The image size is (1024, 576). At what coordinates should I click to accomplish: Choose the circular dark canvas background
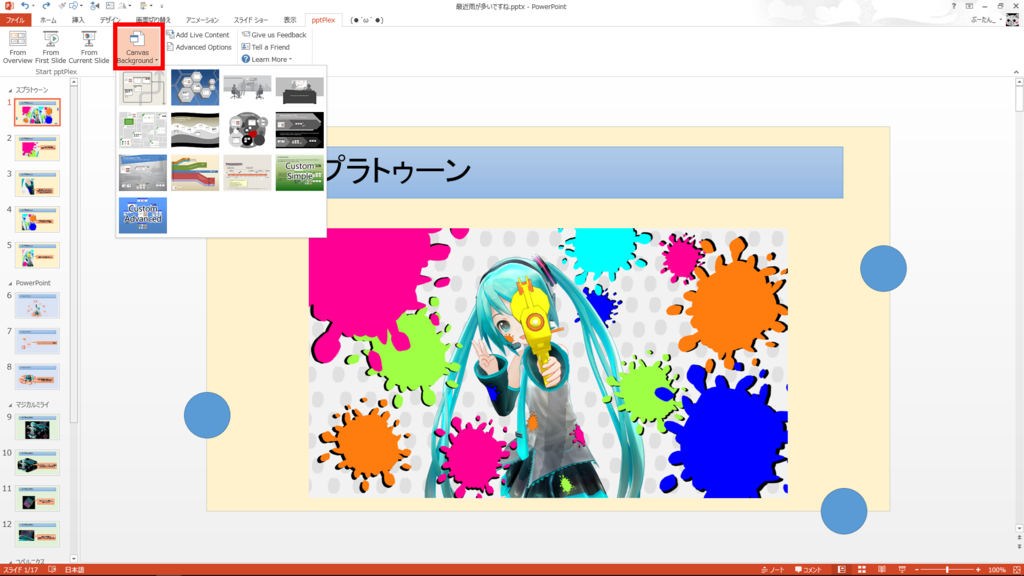click(x=248, y=130)
